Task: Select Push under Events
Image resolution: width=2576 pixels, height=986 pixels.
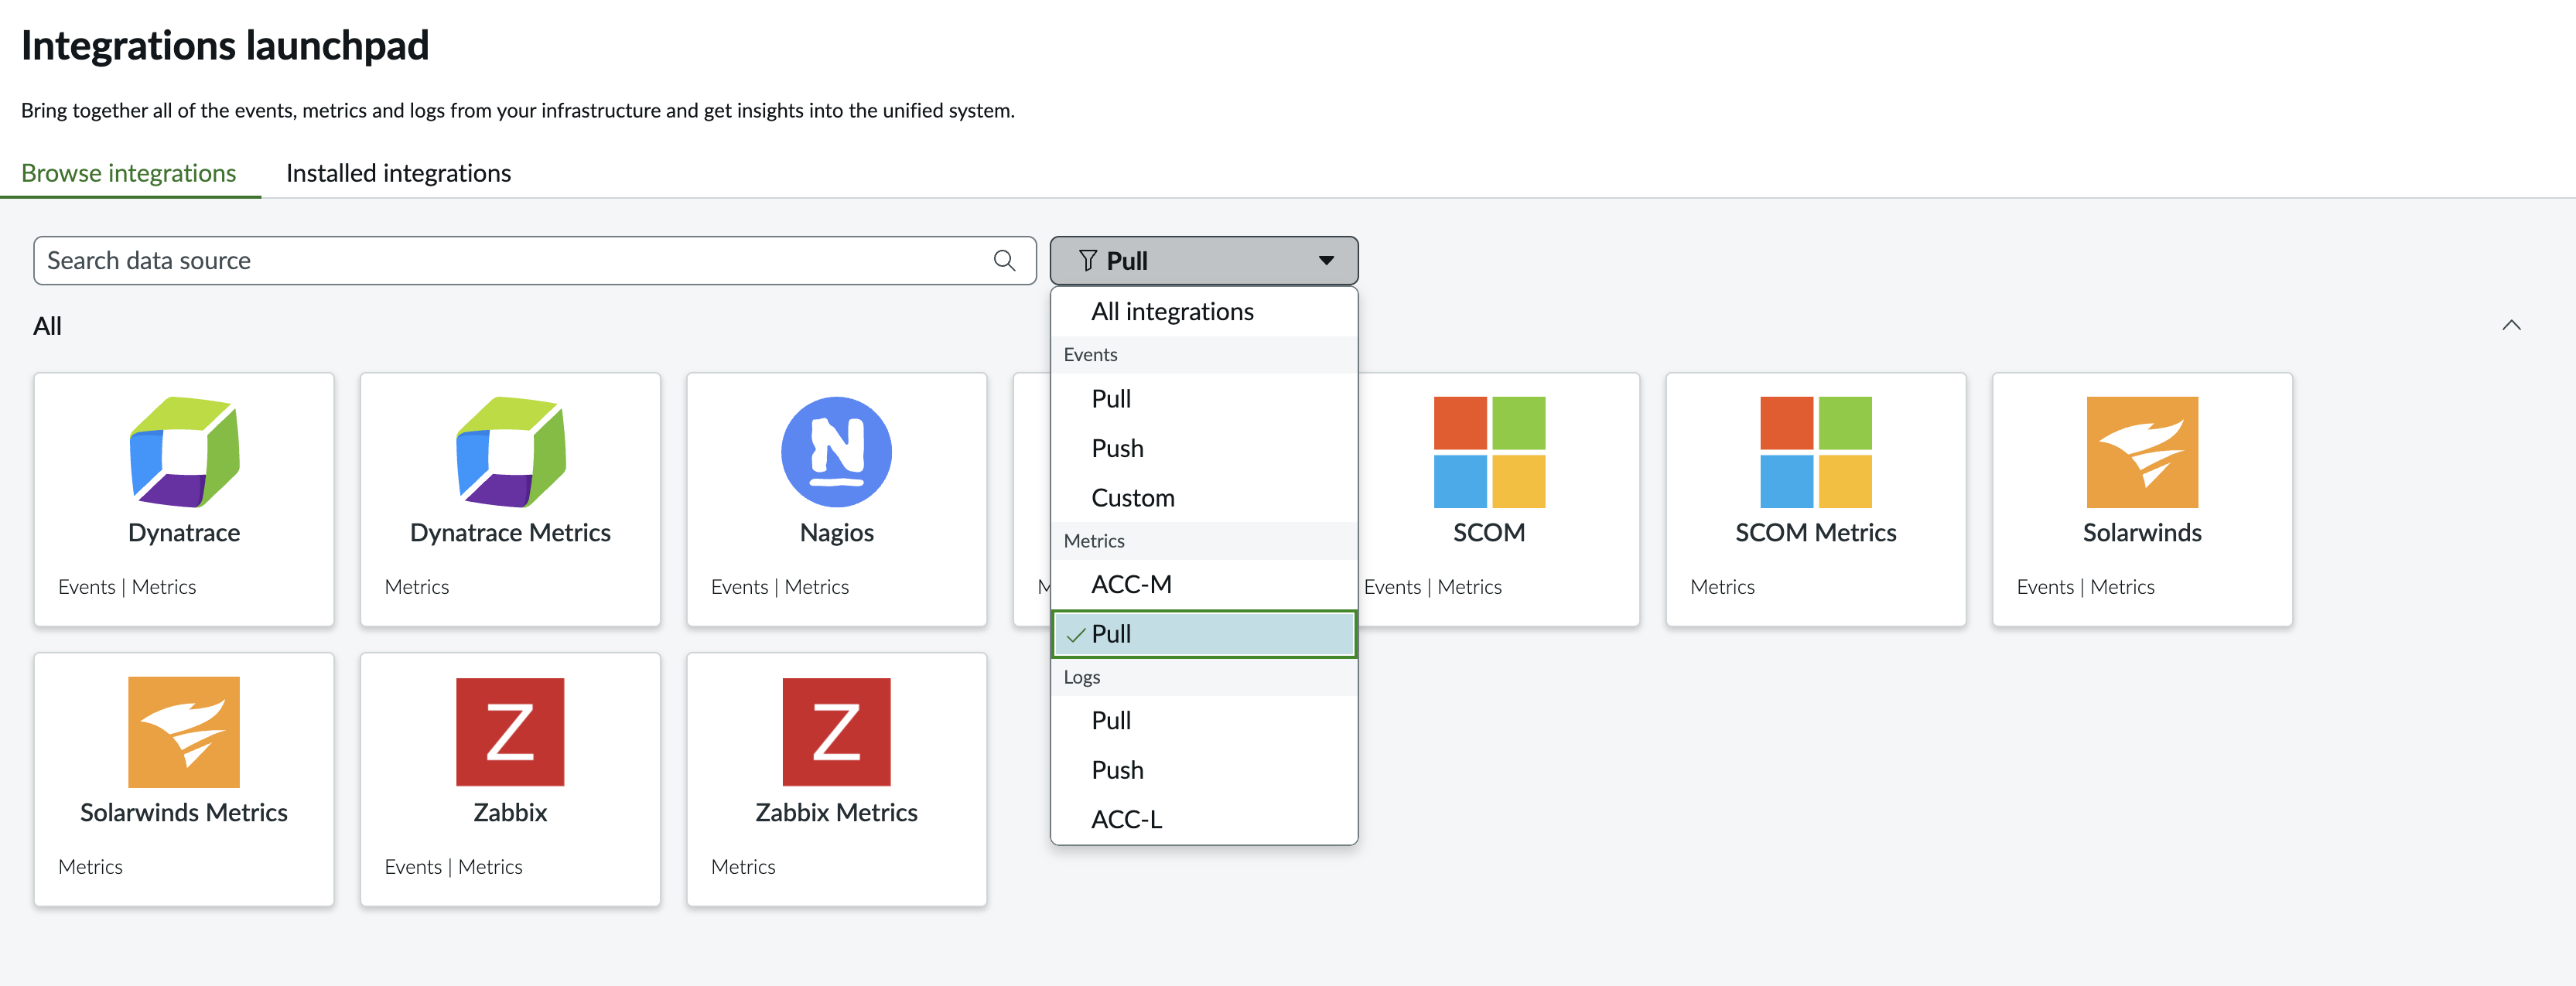Action: coord(1204,448)
